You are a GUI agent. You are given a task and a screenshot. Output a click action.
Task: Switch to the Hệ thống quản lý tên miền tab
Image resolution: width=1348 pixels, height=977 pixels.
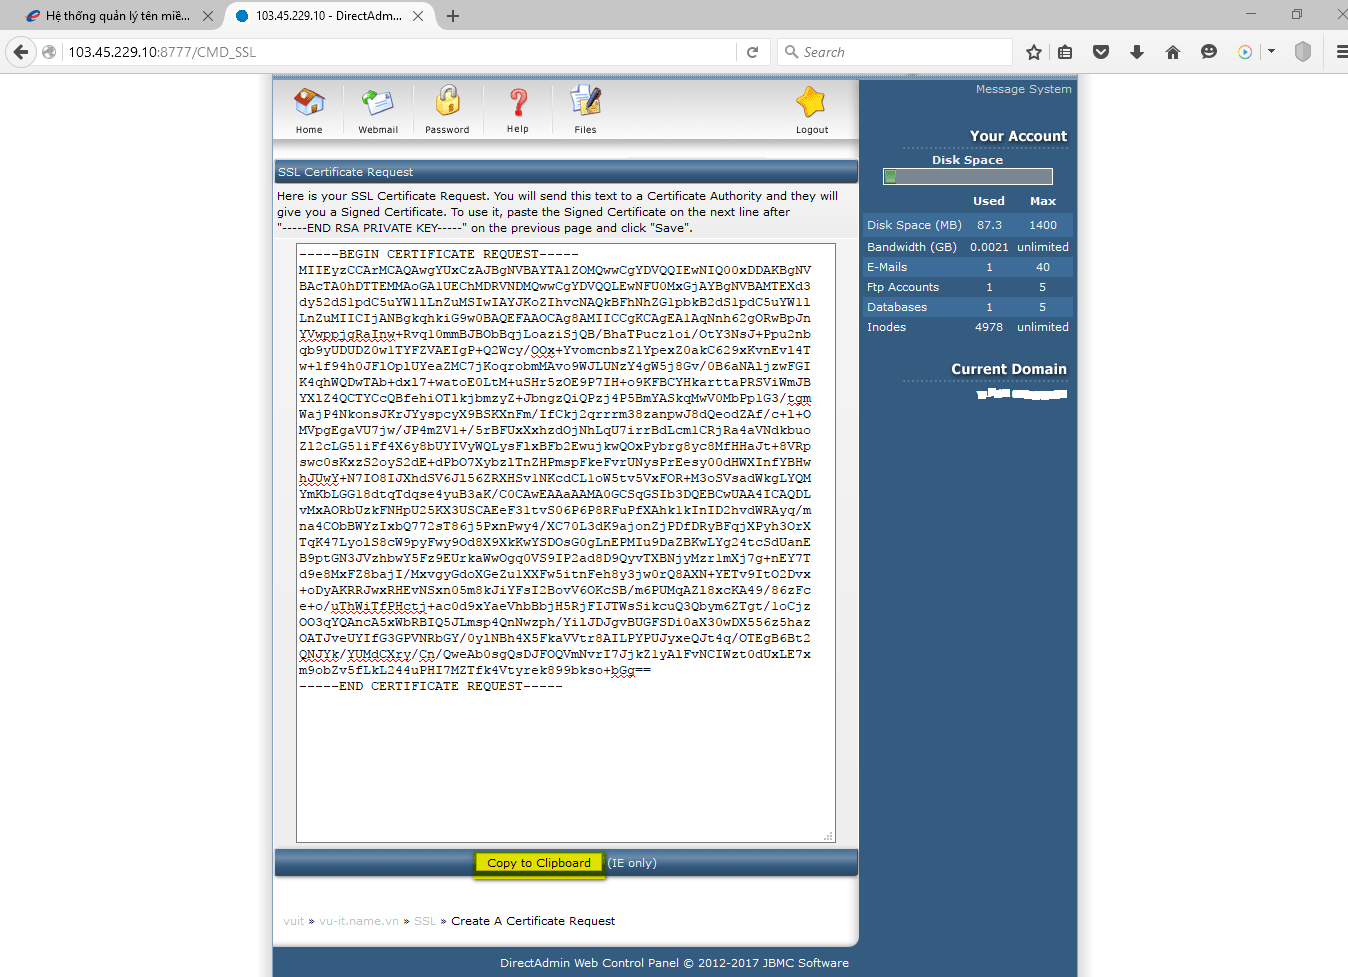pos(110,16)
